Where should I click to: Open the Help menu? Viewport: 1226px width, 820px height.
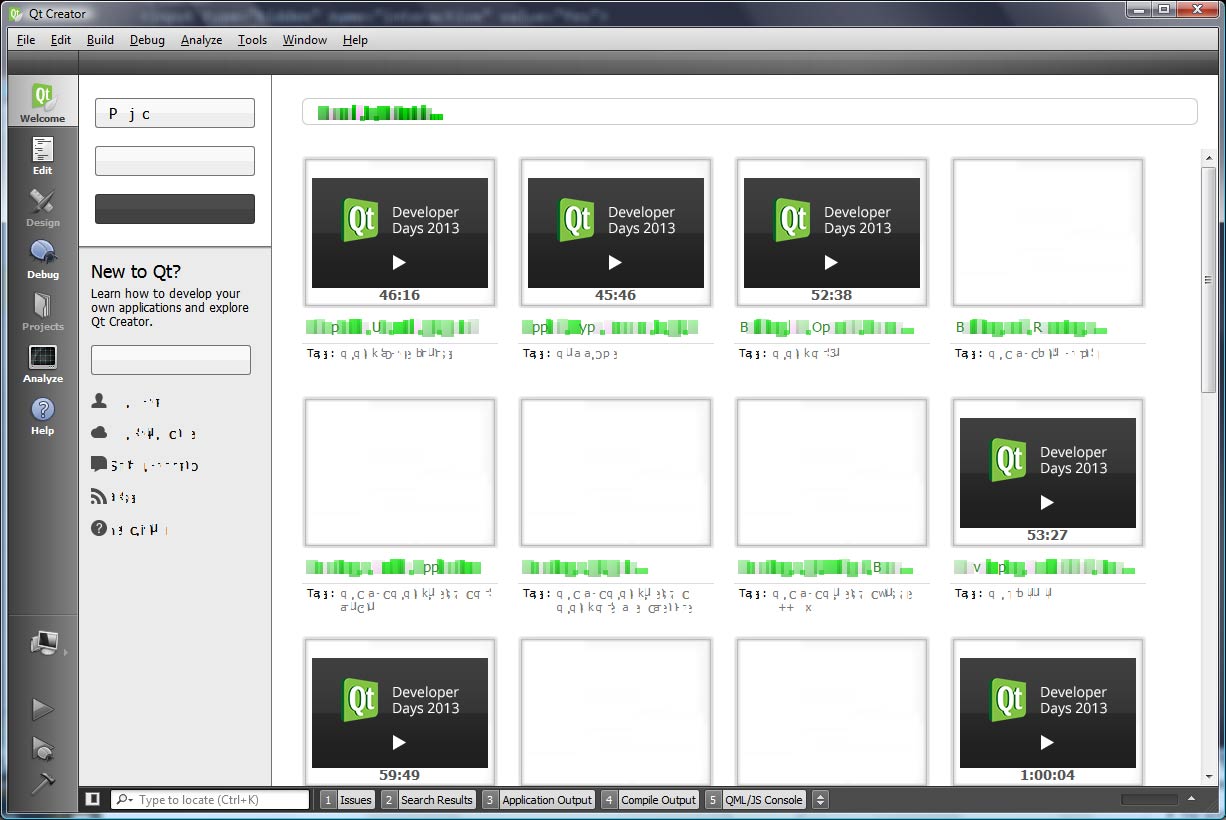[355, 40]
